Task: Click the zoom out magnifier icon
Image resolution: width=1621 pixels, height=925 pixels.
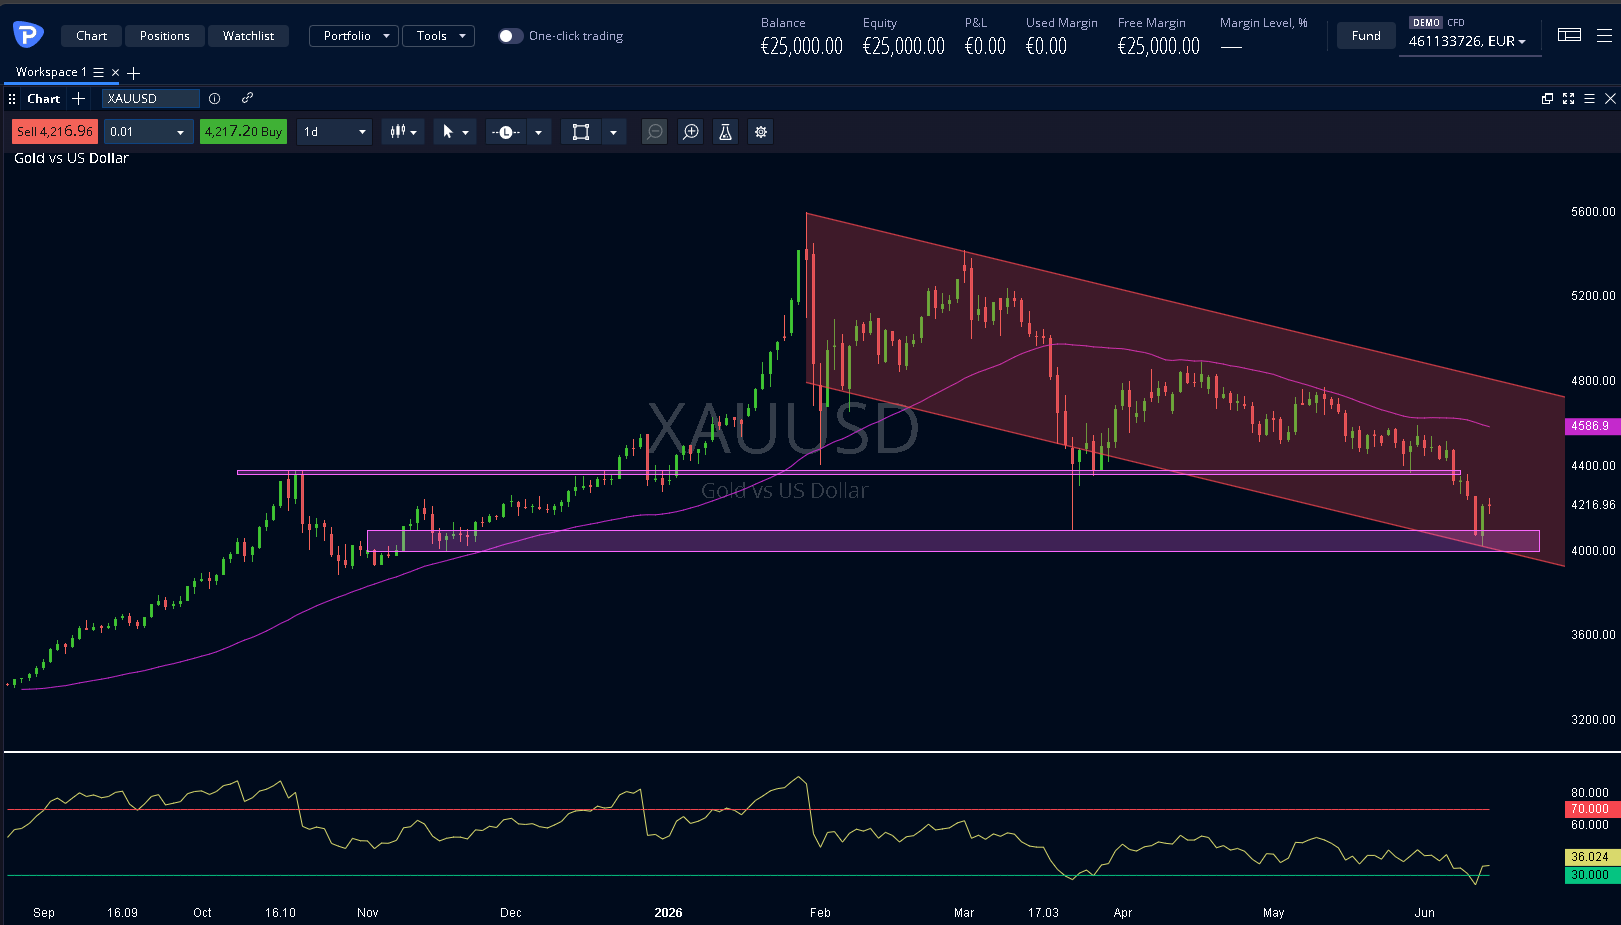Action: [x=654, y=132]
